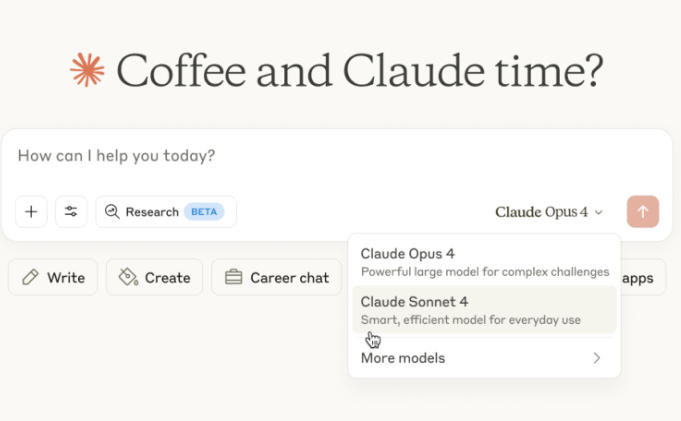
Task: Click the Write suggestion button
Action: (53, 277)
